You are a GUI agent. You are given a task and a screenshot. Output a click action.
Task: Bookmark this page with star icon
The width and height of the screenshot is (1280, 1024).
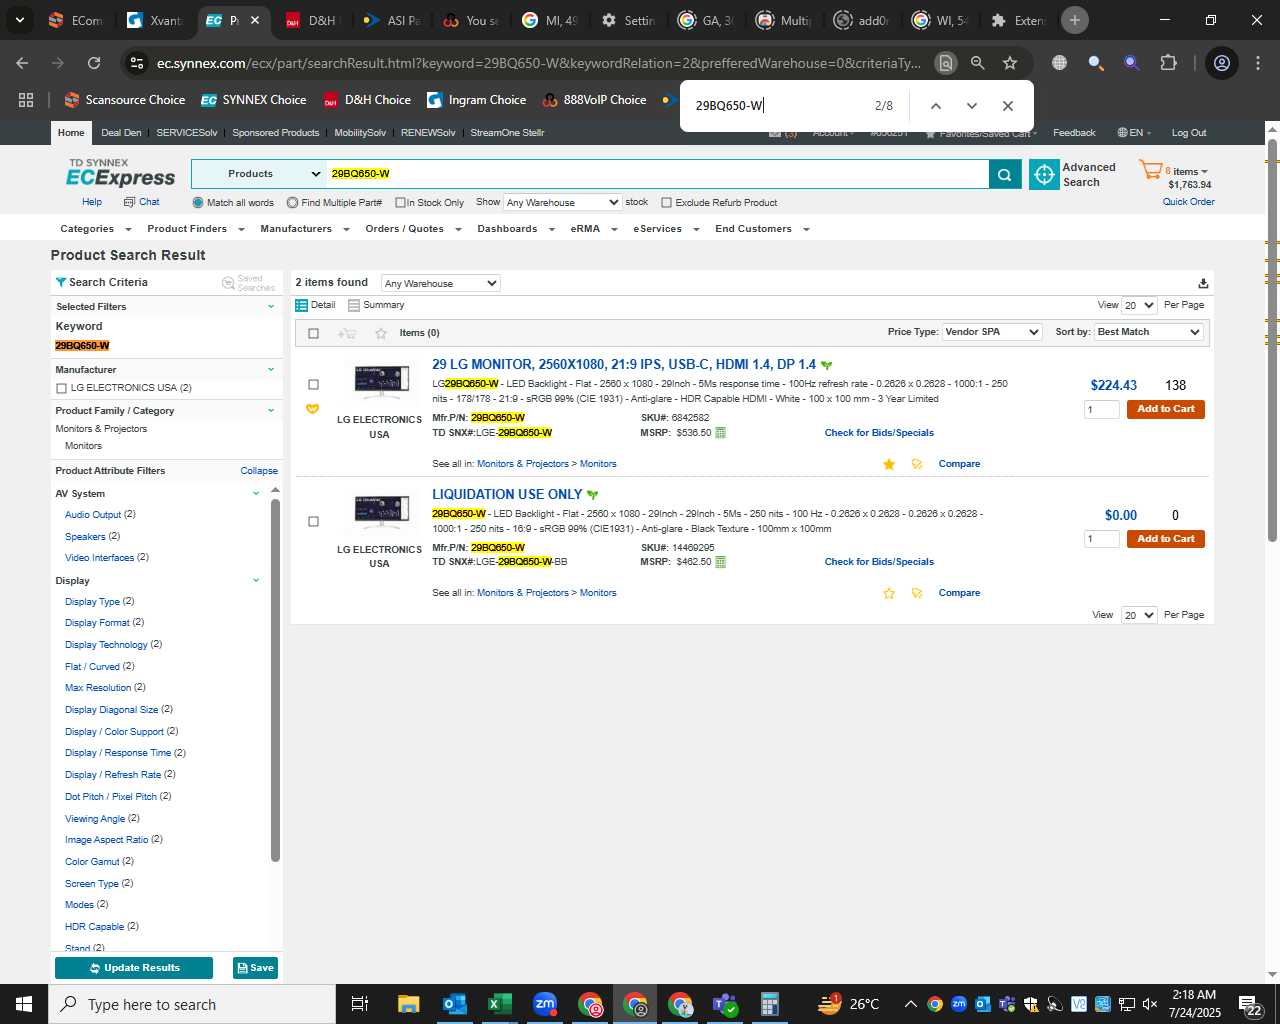click(1010, 63)
